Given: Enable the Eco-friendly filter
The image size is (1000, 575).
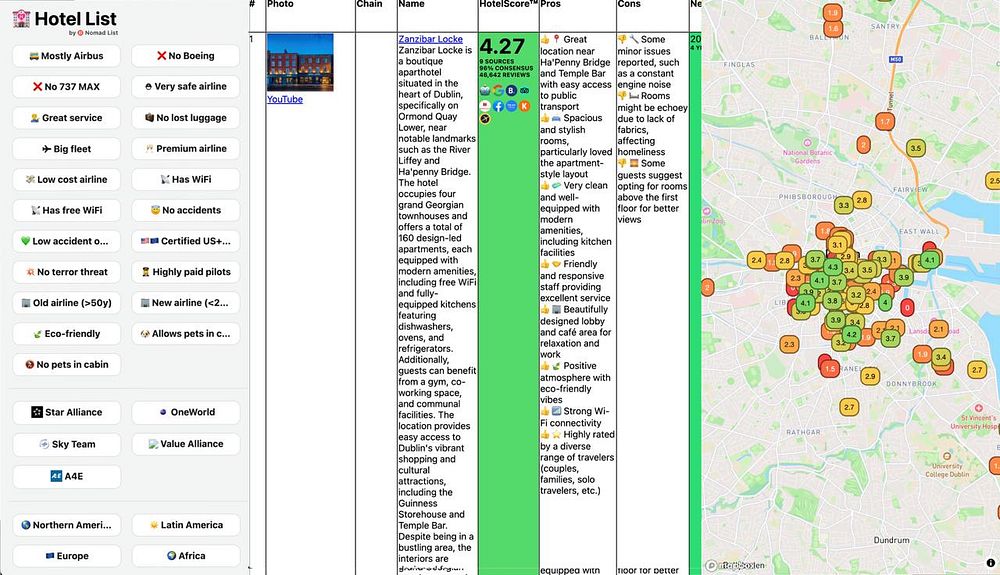Looking at the screenshot, I should coord(66,333).
